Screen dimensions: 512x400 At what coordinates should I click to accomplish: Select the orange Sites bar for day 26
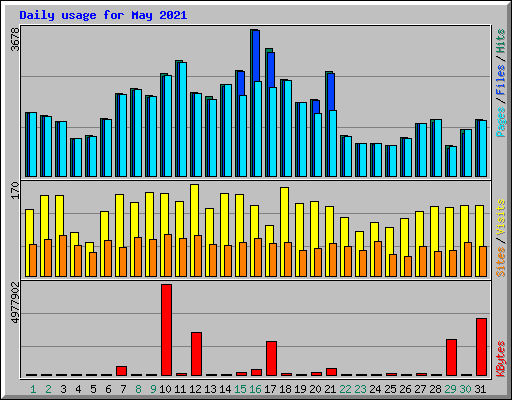(408, 266)
